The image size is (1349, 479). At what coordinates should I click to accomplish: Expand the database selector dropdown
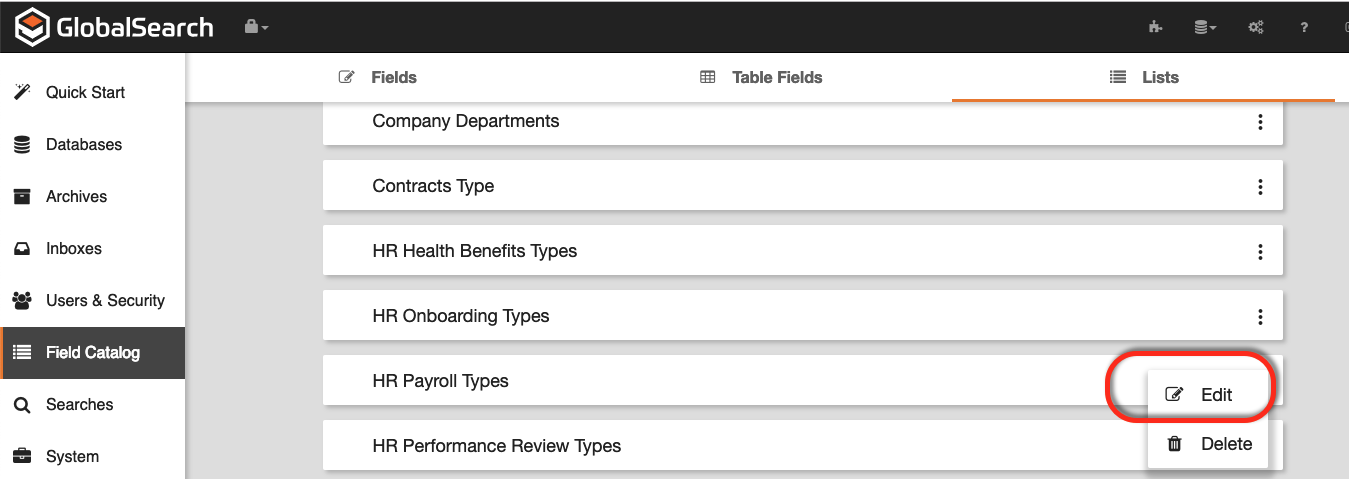[x=1205, y=27]
